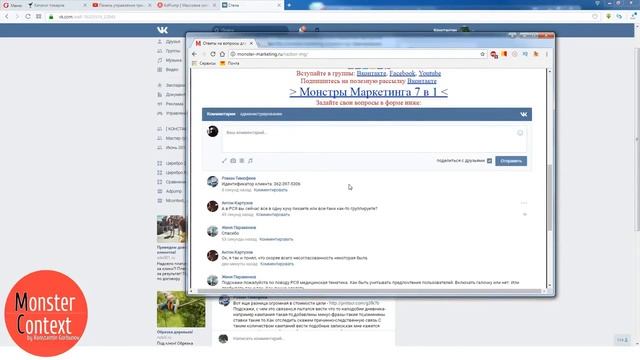Open the Монстры Маркетинга 7 в 1 link

click(369, 92)
